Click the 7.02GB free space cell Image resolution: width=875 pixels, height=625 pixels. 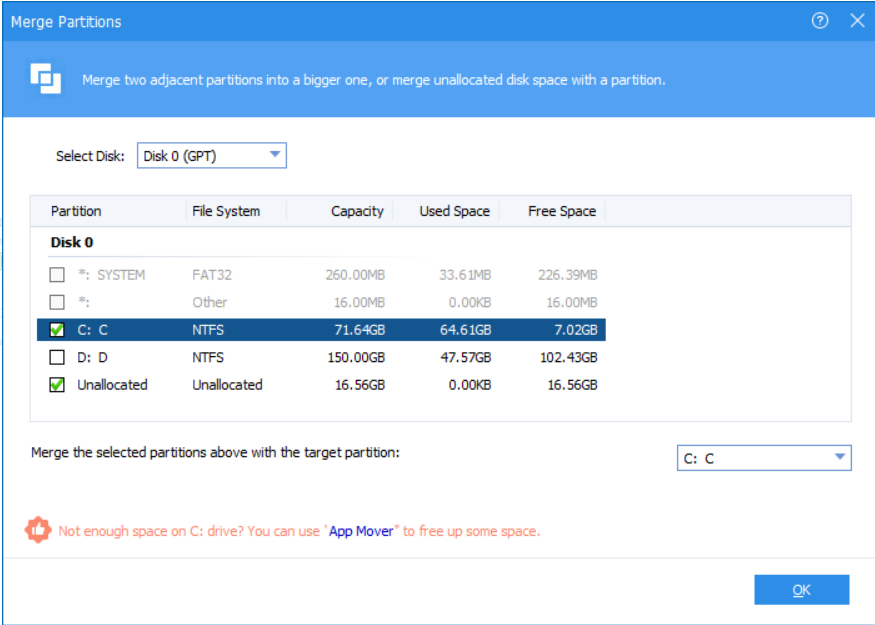pyautogui.click(x=576, y=330)
